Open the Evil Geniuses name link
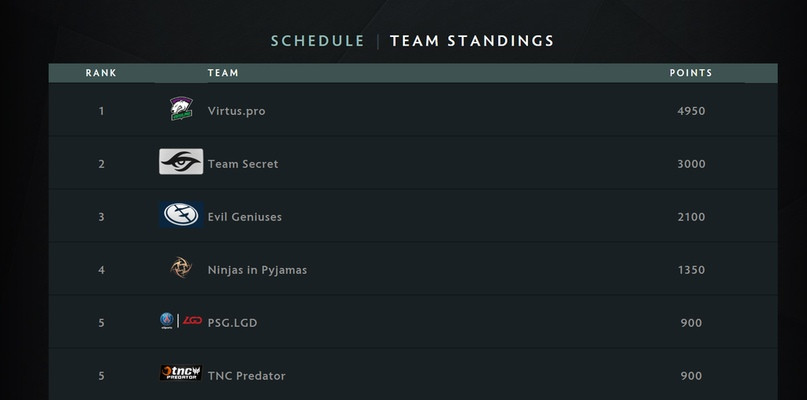The image size is (807, 400). point(245,217)
